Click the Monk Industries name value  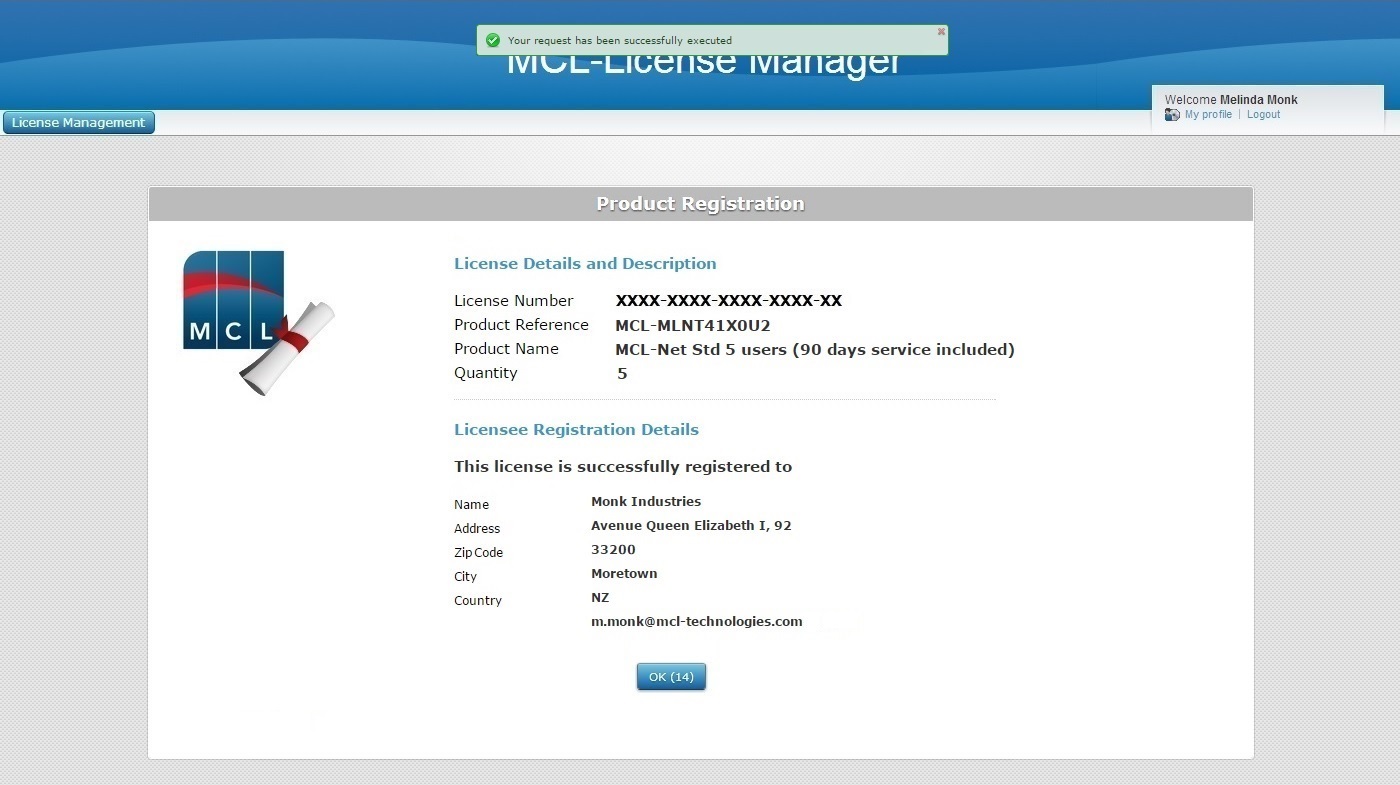pyautogui.click(x=645, y=502)
